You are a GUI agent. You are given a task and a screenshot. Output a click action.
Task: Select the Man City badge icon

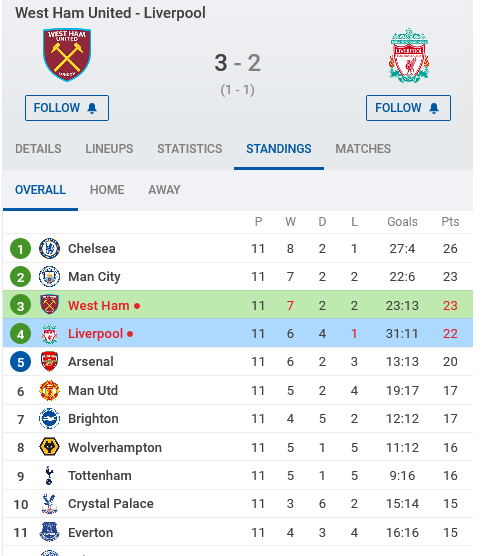[x=49, y=277]
